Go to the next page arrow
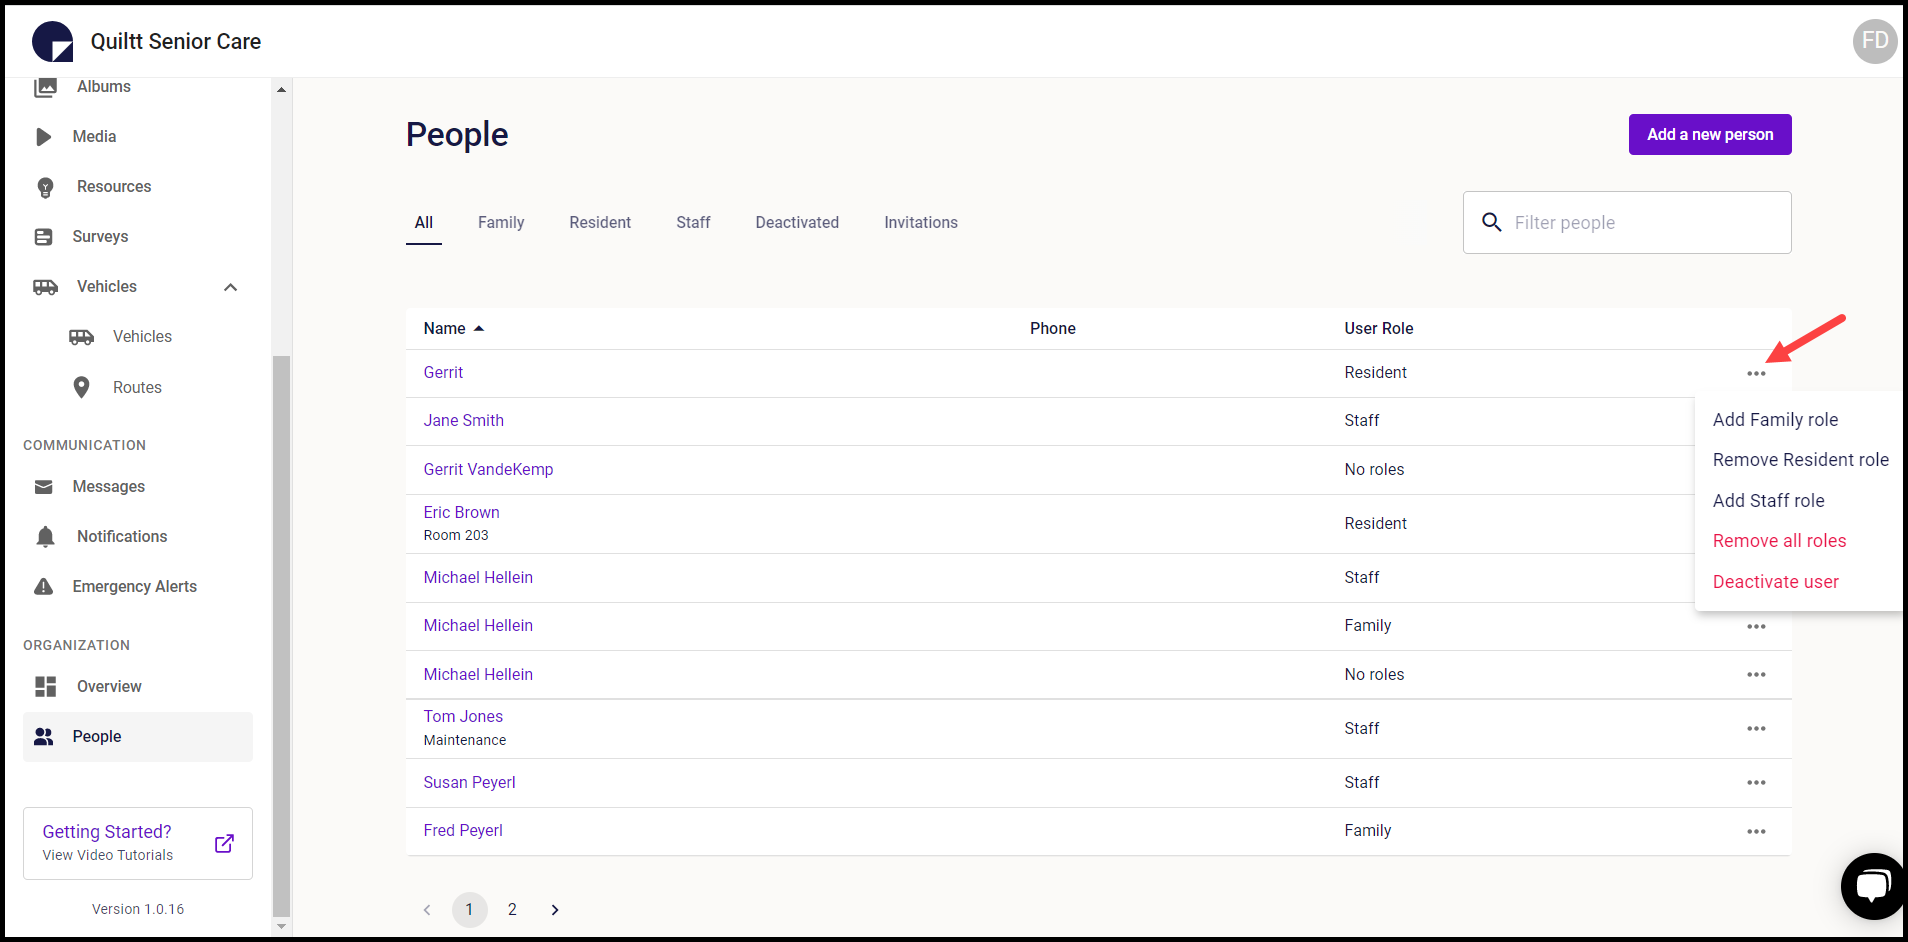This screenshot has width=1908, height=942. [555, 910]
